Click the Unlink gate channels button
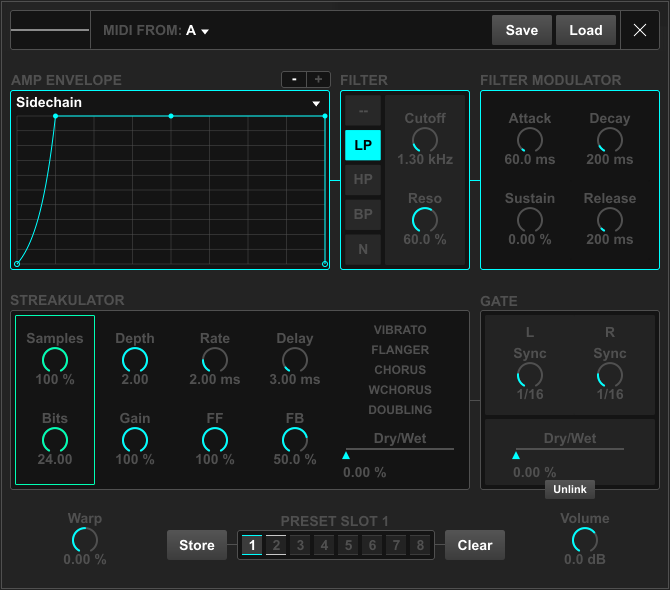The width and height of the screenshot is (670, 590). [x=570, y=489]
